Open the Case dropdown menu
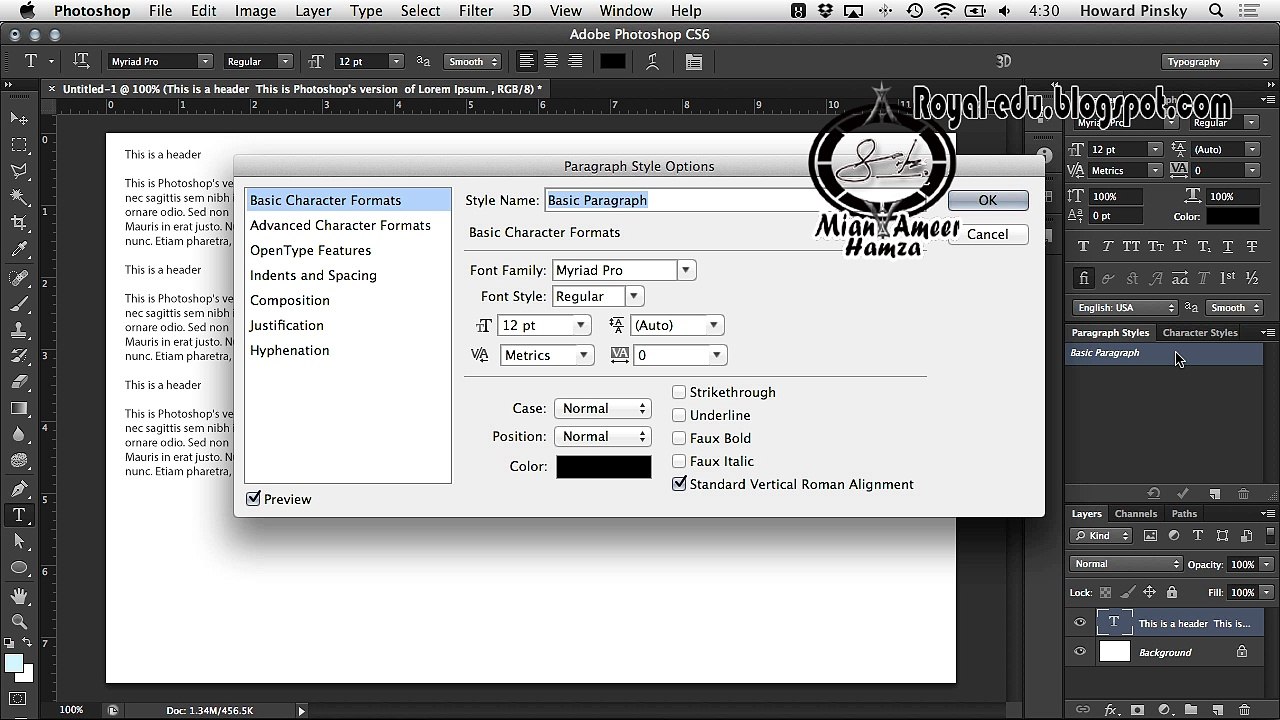 (x=602, y=408)
